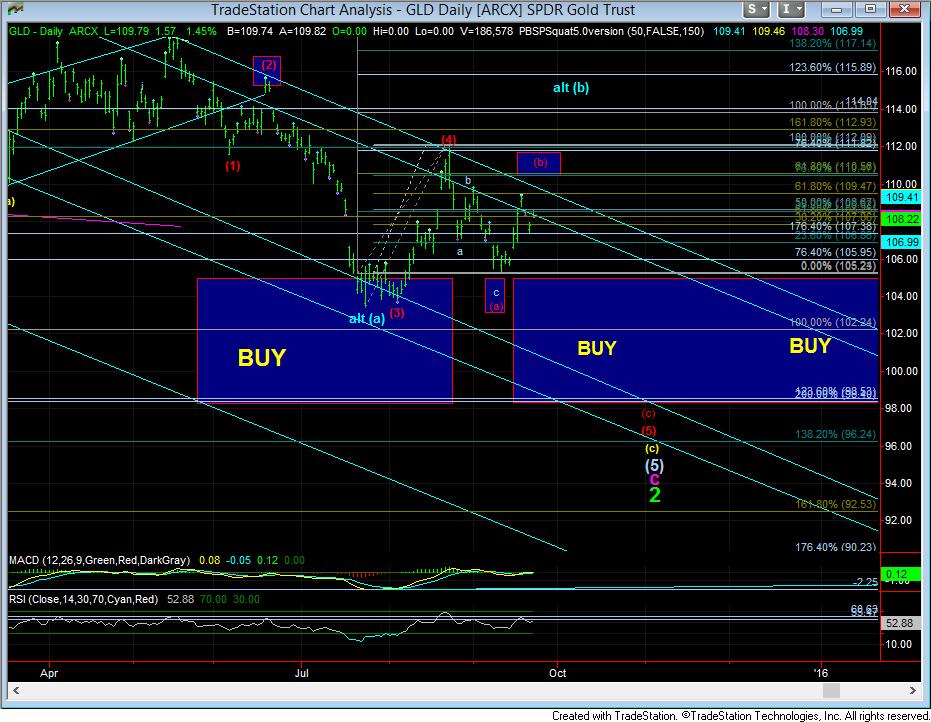
Task: Click the alt (b) wave label
Action: click(571, 88)
